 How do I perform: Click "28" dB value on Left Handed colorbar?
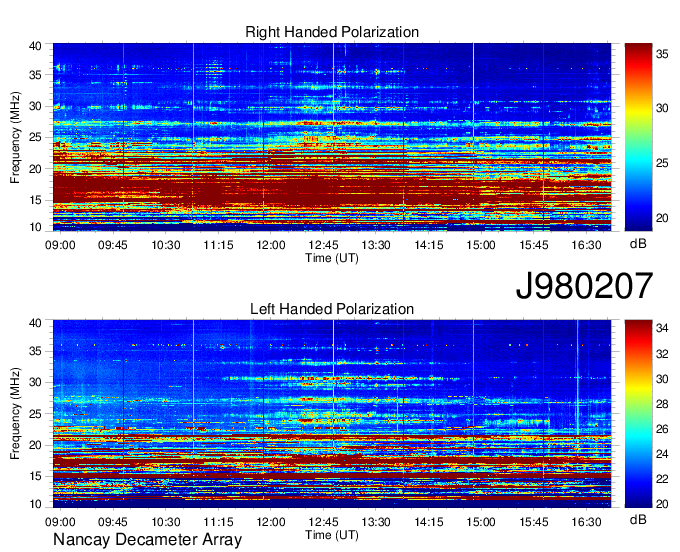(662, 404)
